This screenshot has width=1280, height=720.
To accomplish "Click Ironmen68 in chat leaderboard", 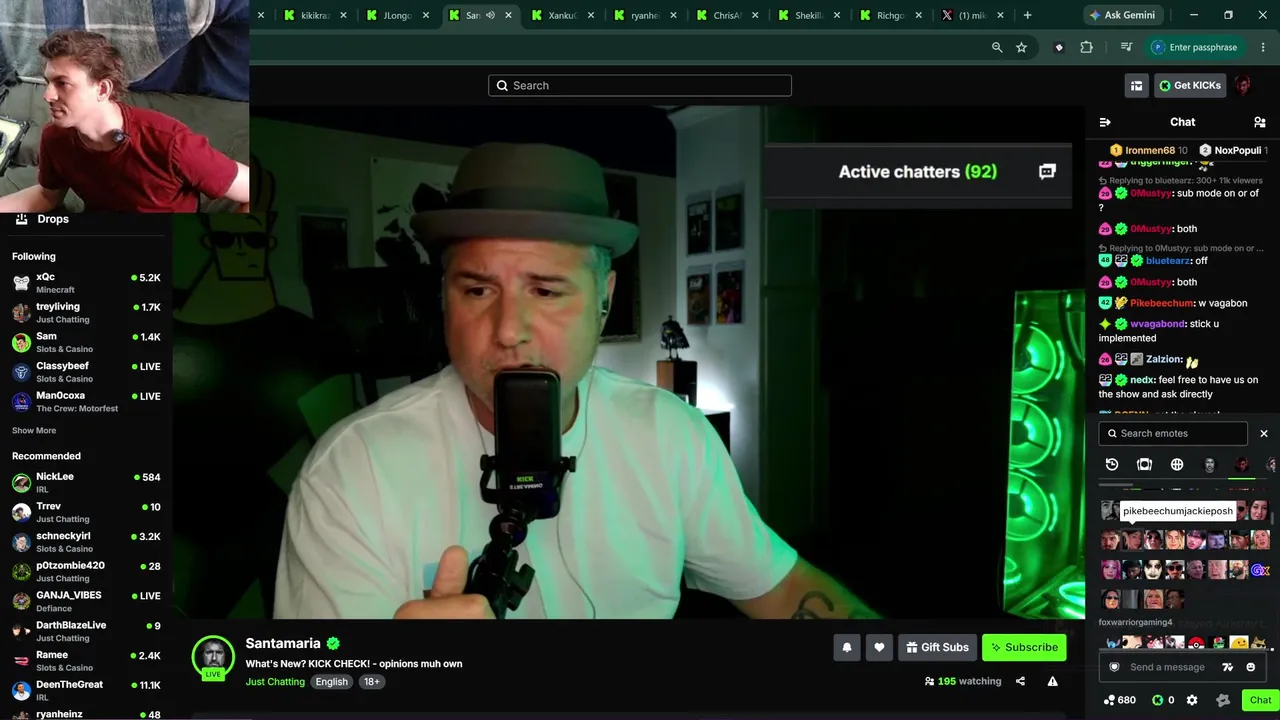I will point(1150,150).
